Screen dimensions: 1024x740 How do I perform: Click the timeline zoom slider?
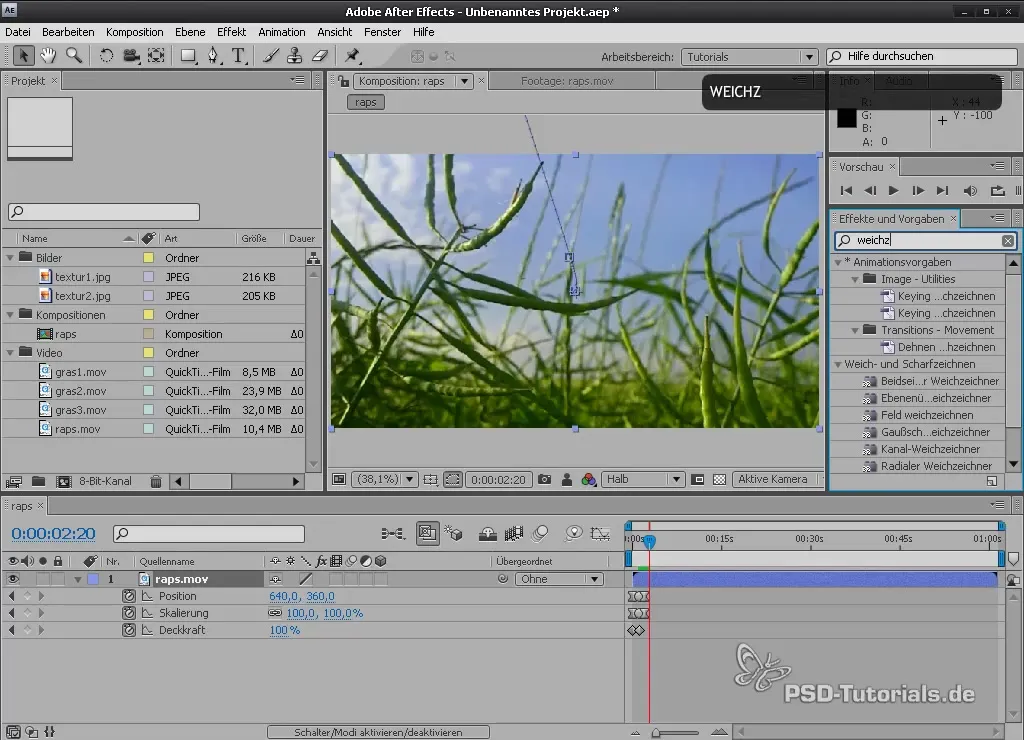coord(677,733)
